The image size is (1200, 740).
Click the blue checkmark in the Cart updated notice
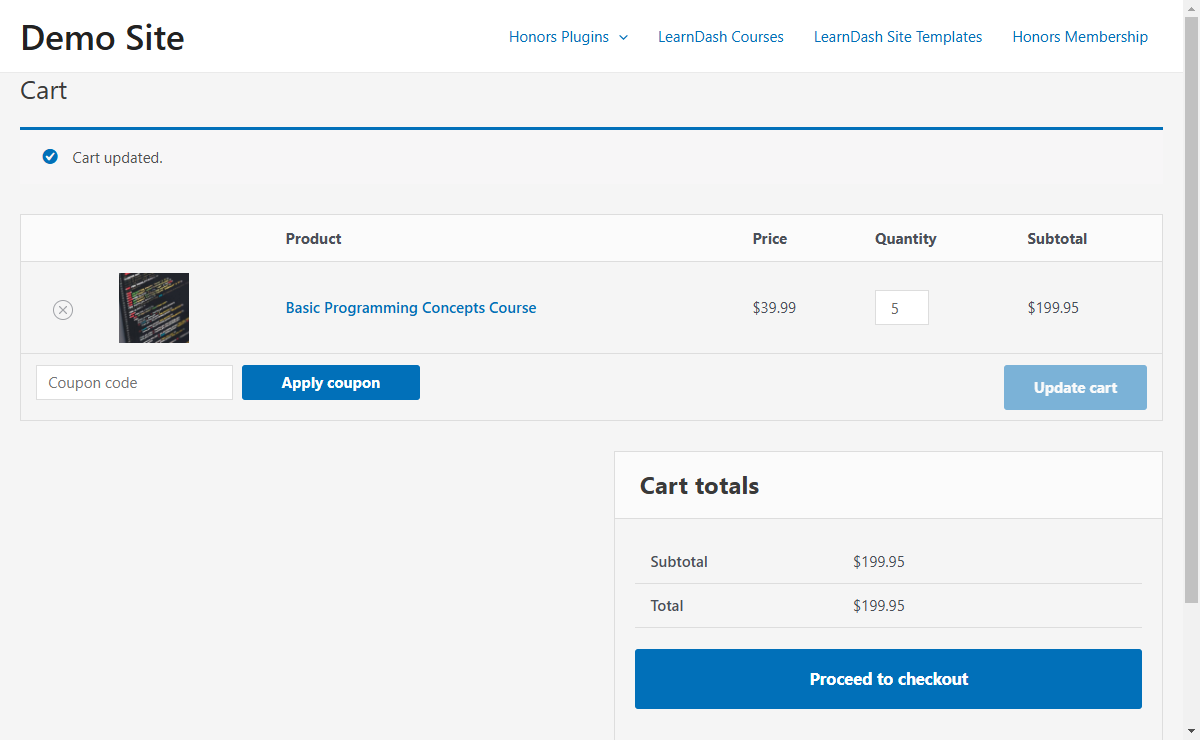pos(50,157)
